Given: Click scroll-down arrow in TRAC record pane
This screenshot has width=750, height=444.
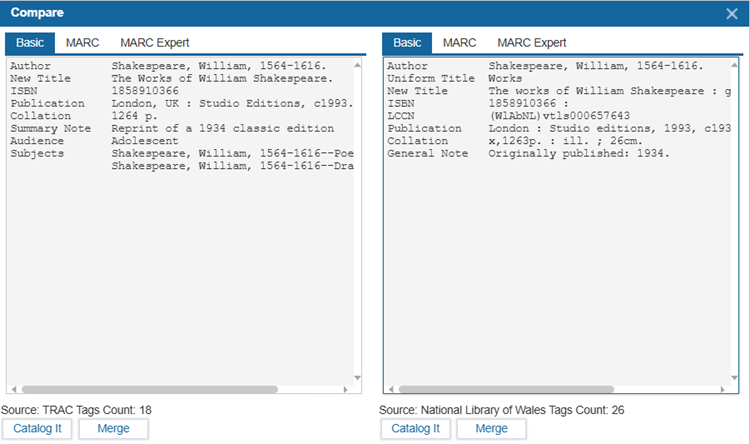Looking at the screenshot, I should coord(357,378).
